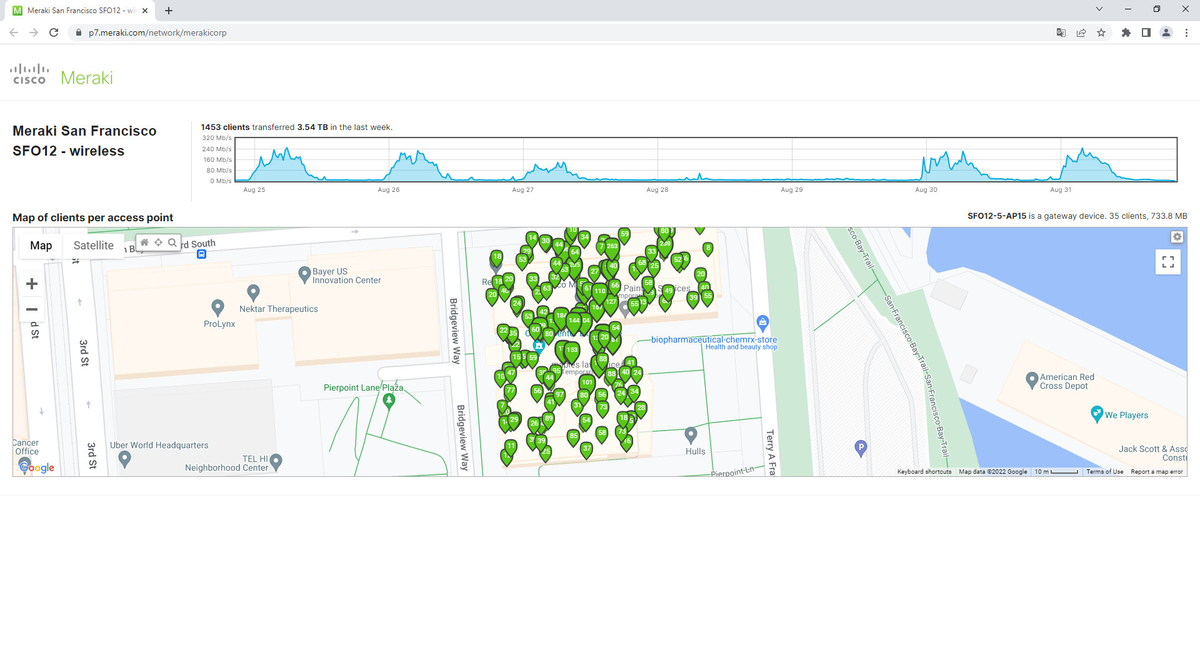The height and width of the screenshot is (650, 1200).
Task: Select access point marker 110
Action: [x=600, y=293]
